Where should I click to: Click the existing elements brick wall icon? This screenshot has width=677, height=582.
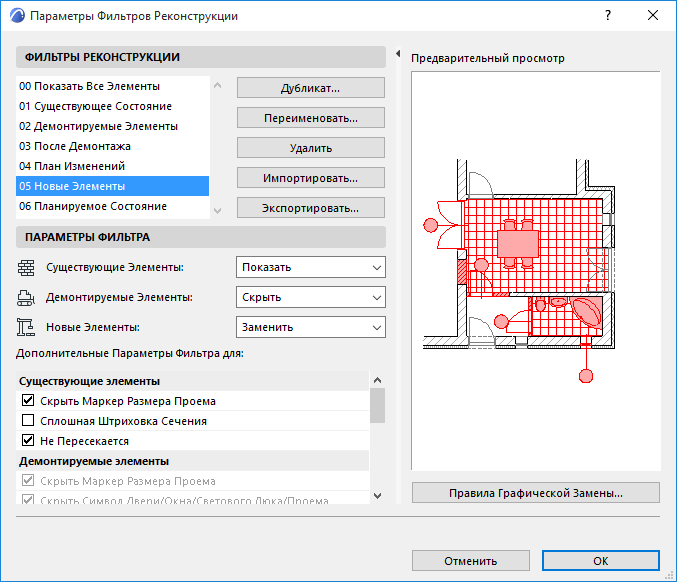[x=26, y=268]
